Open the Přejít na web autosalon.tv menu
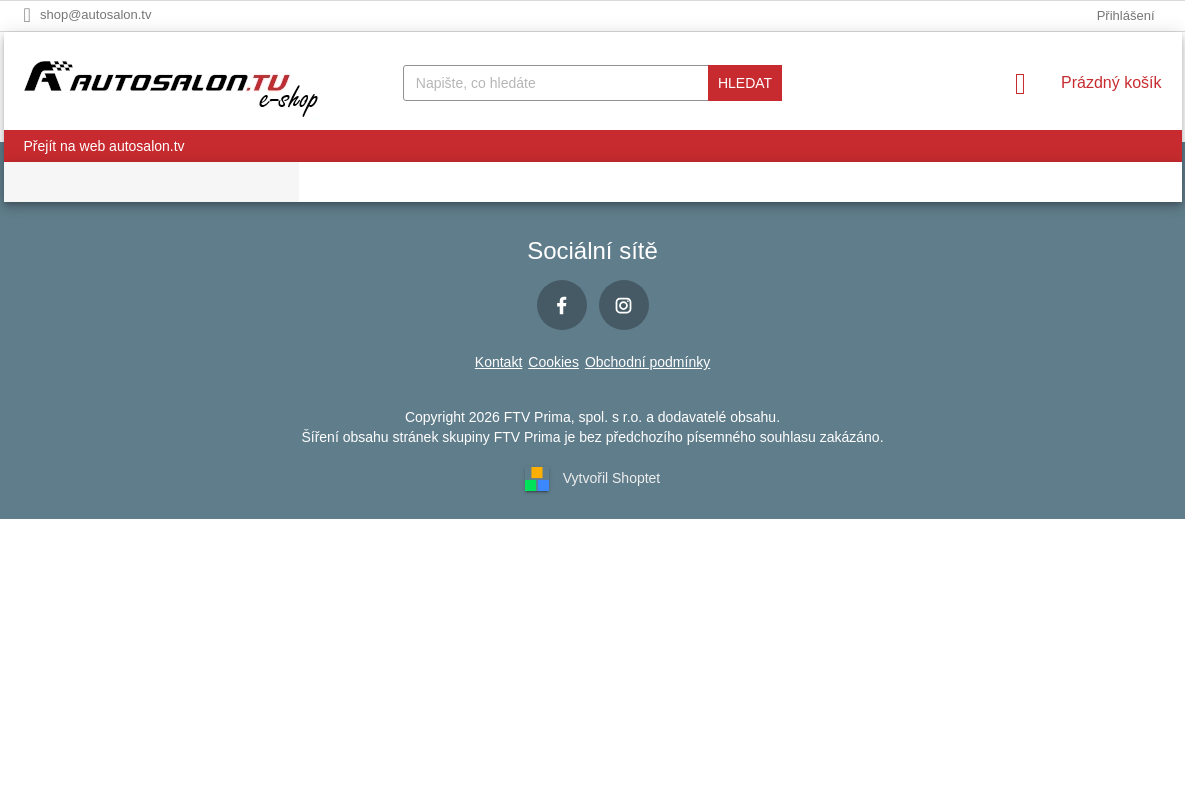Image resolution: width=1200 pixels, height=800 pixels. pos(103,146)
